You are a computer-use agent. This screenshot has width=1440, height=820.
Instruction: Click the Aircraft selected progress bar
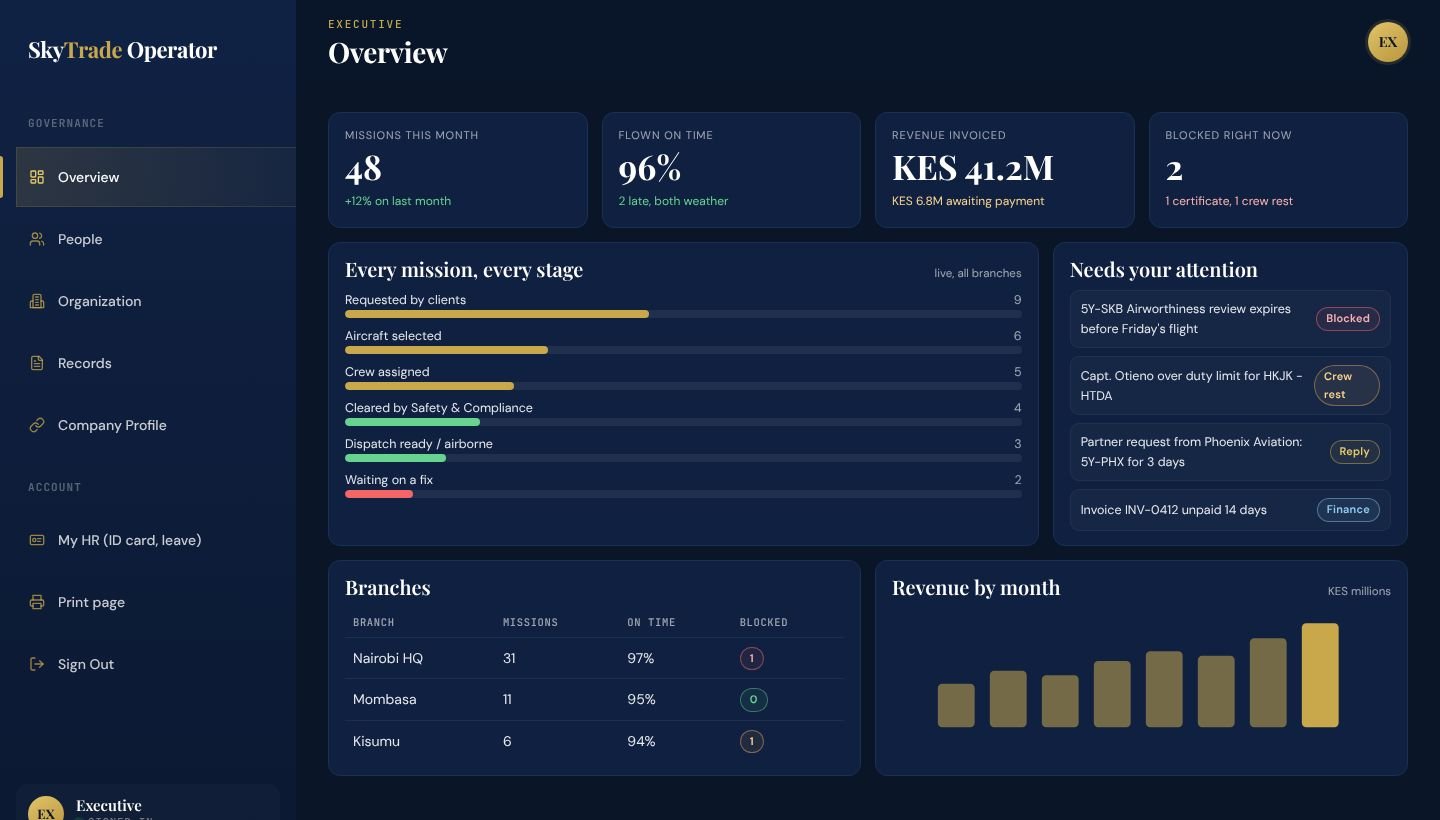coord(683,350)
